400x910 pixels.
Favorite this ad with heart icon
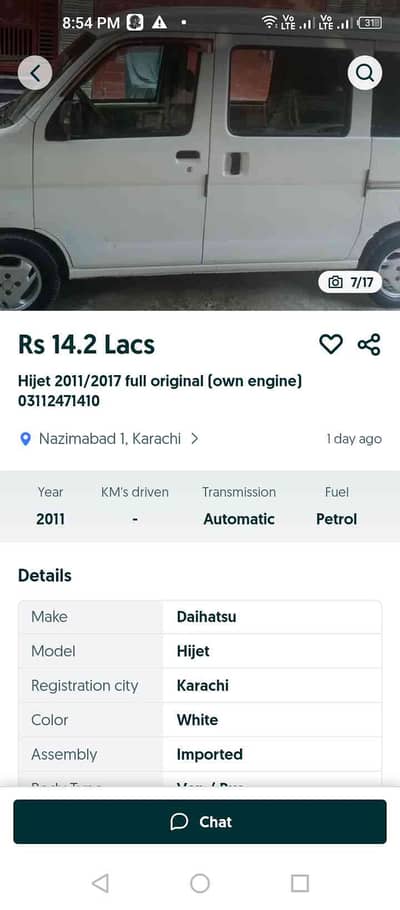[x=331, y=344]
